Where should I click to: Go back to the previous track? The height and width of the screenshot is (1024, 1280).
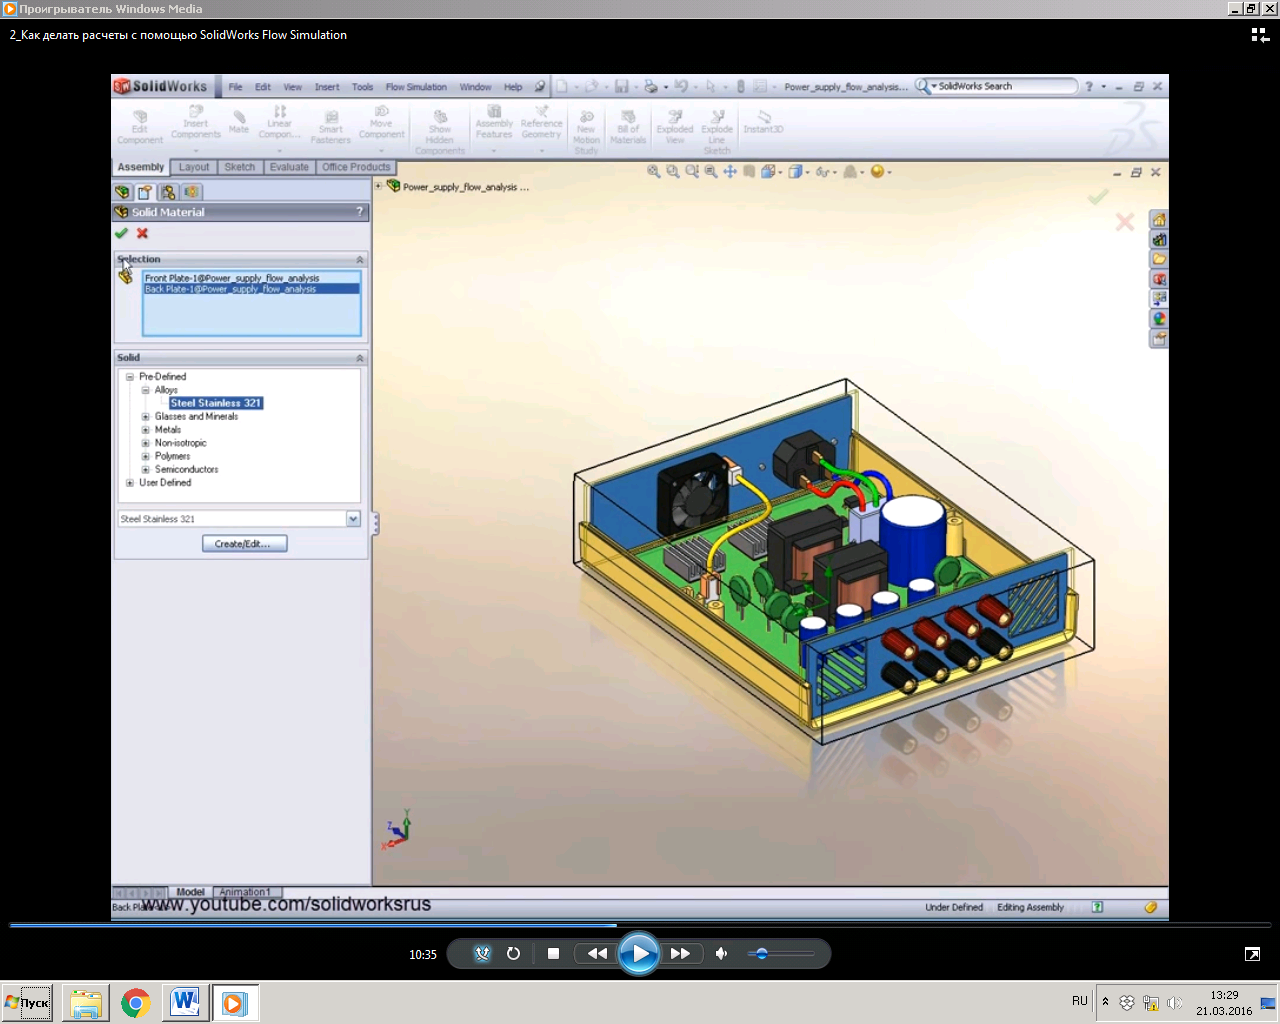pos(597,953)
